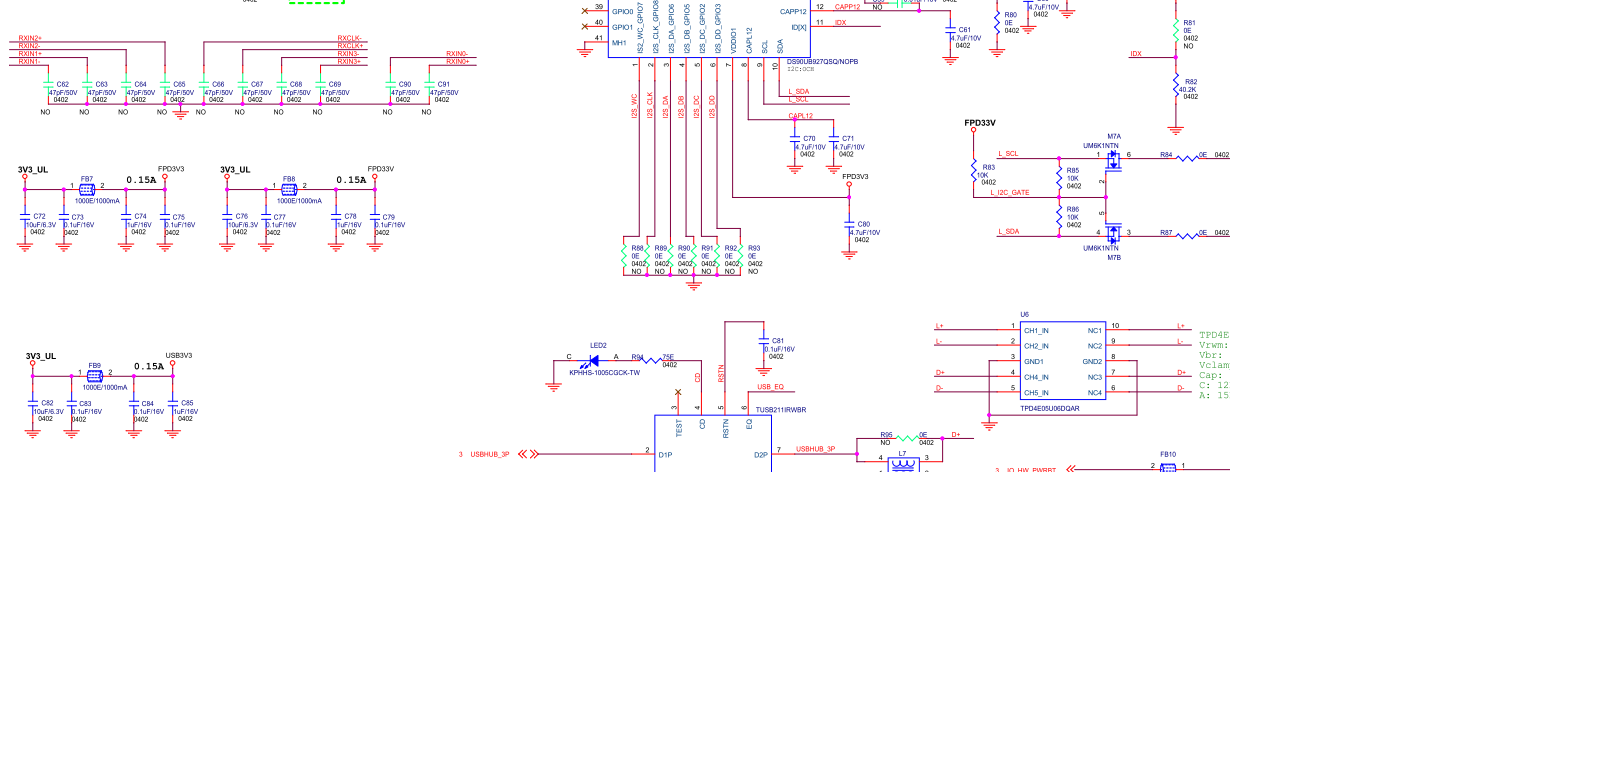Select capacitor C62 symbol

pyautogui.click(x=49, y=84)
